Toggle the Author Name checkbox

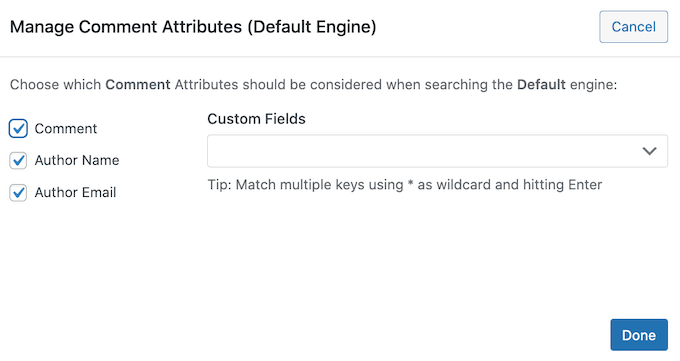18,161
